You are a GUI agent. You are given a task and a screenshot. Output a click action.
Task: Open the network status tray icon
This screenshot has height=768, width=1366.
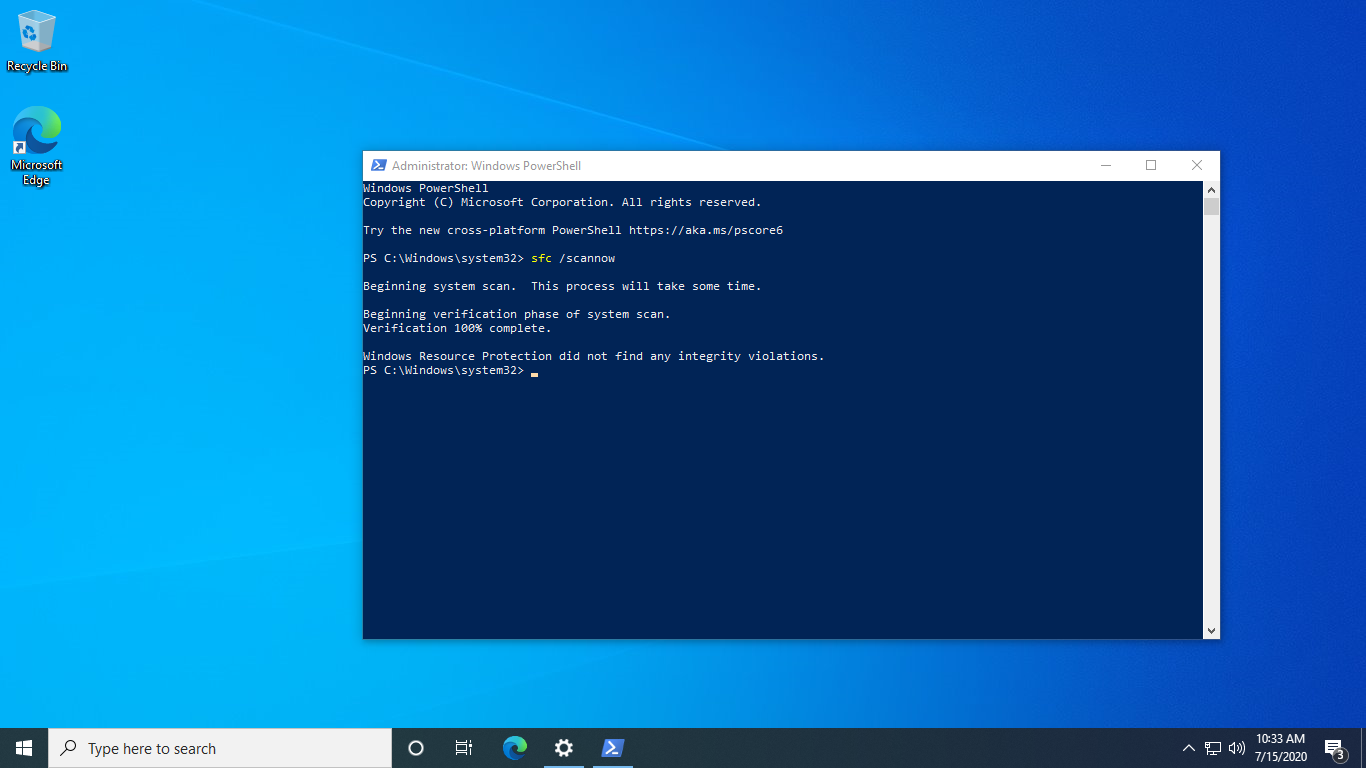click(x=1213, y=748)
